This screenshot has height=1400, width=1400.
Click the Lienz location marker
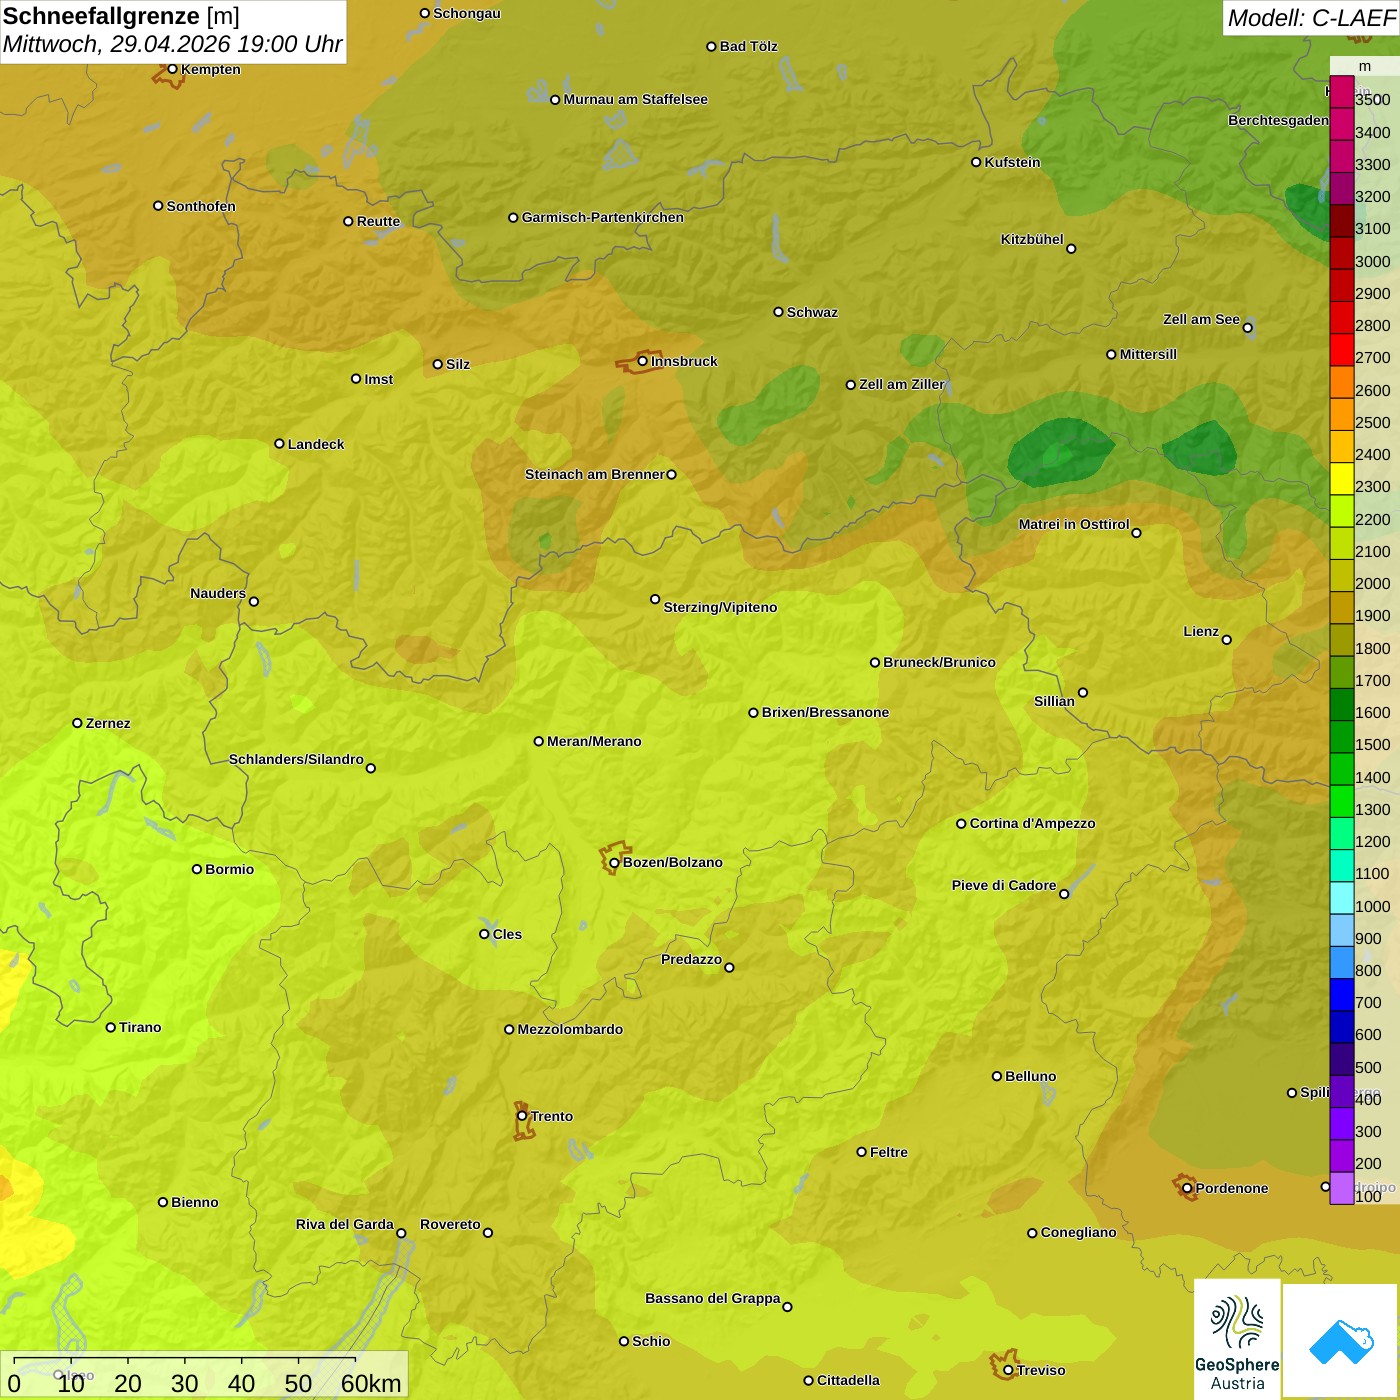click(1227, 640)
